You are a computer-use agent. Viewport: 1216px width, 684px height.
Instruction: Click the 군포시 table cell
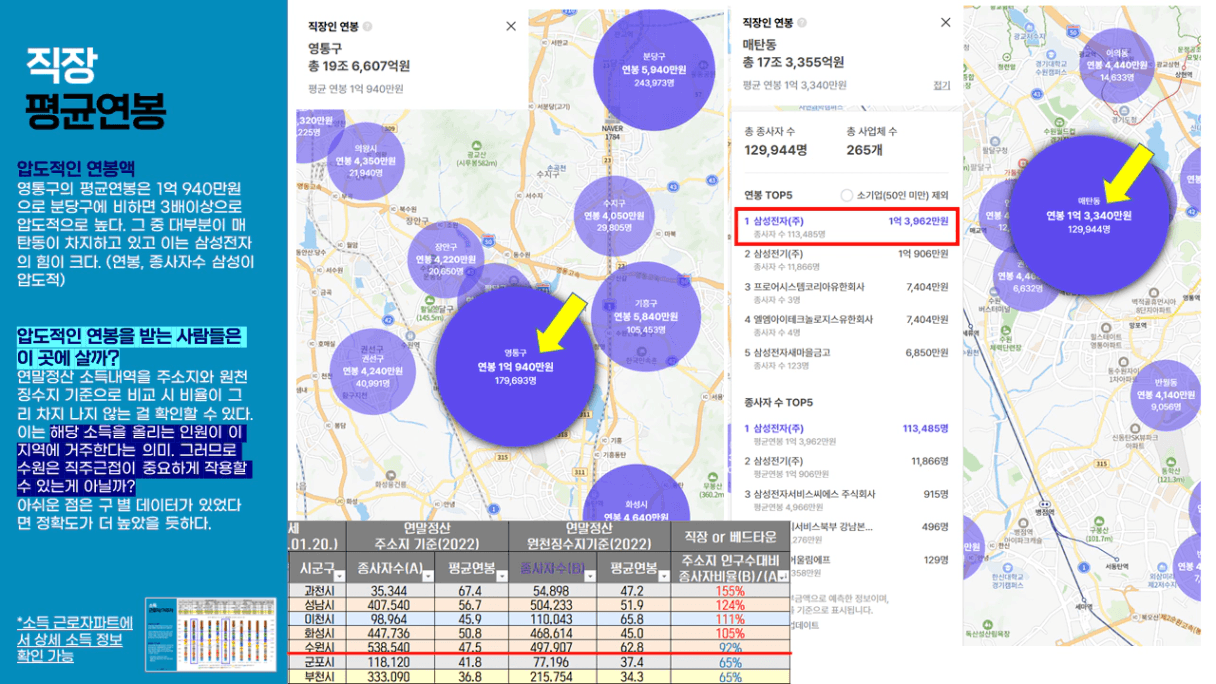(317, 662)
